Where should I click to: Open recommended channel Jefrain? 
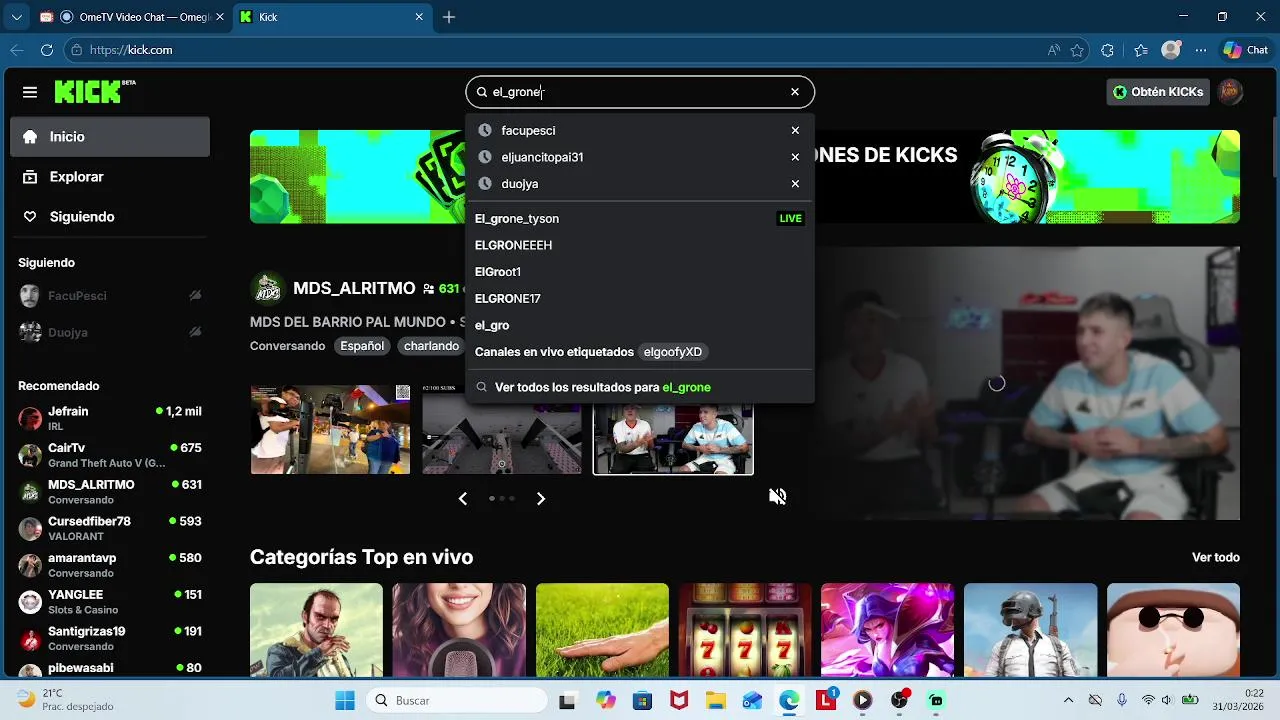[110, 418]
